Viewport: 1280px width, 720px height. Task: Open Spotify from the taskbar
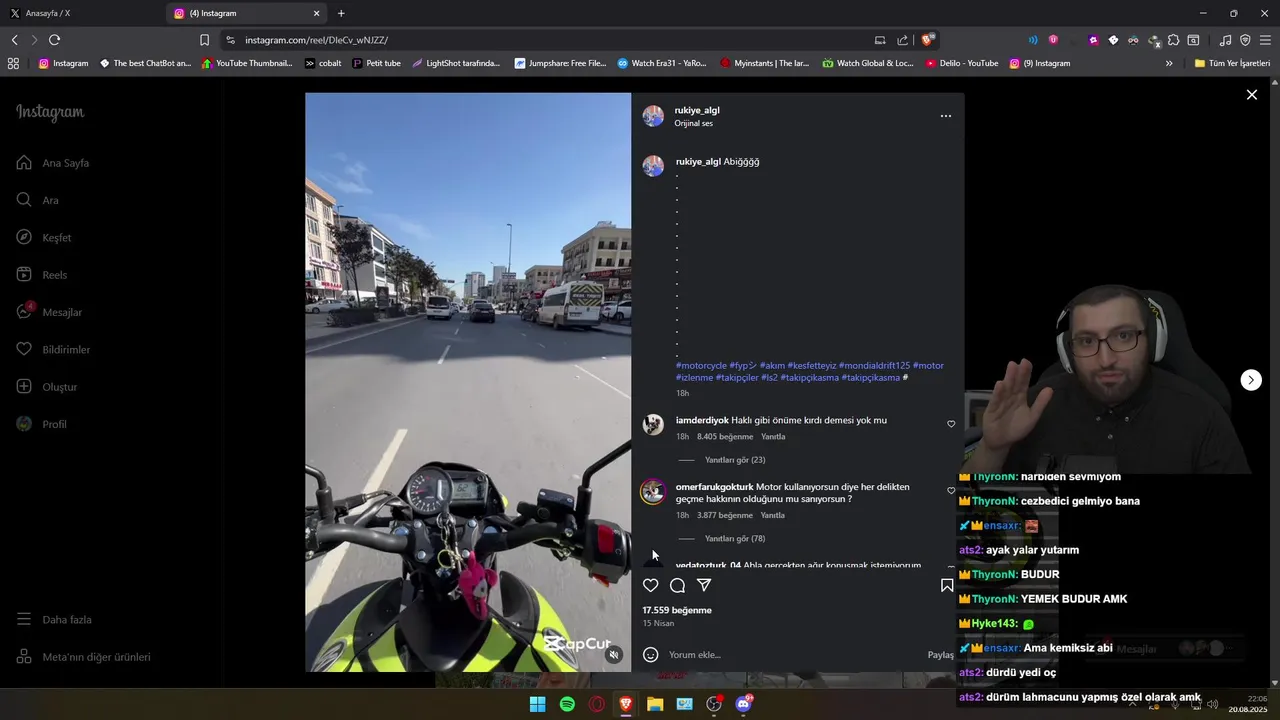pyautogui.click(x=567, y=704)
